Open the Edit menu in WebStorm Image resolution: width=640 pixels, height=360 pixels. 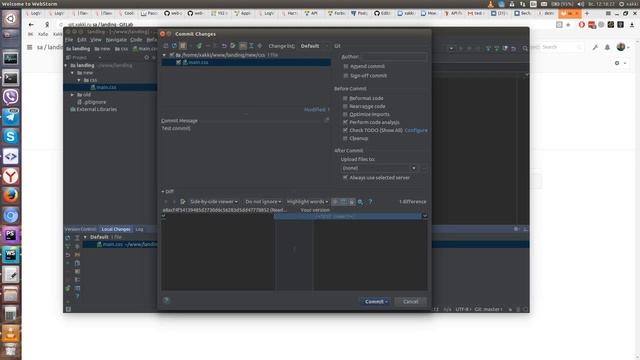point(82,40)
